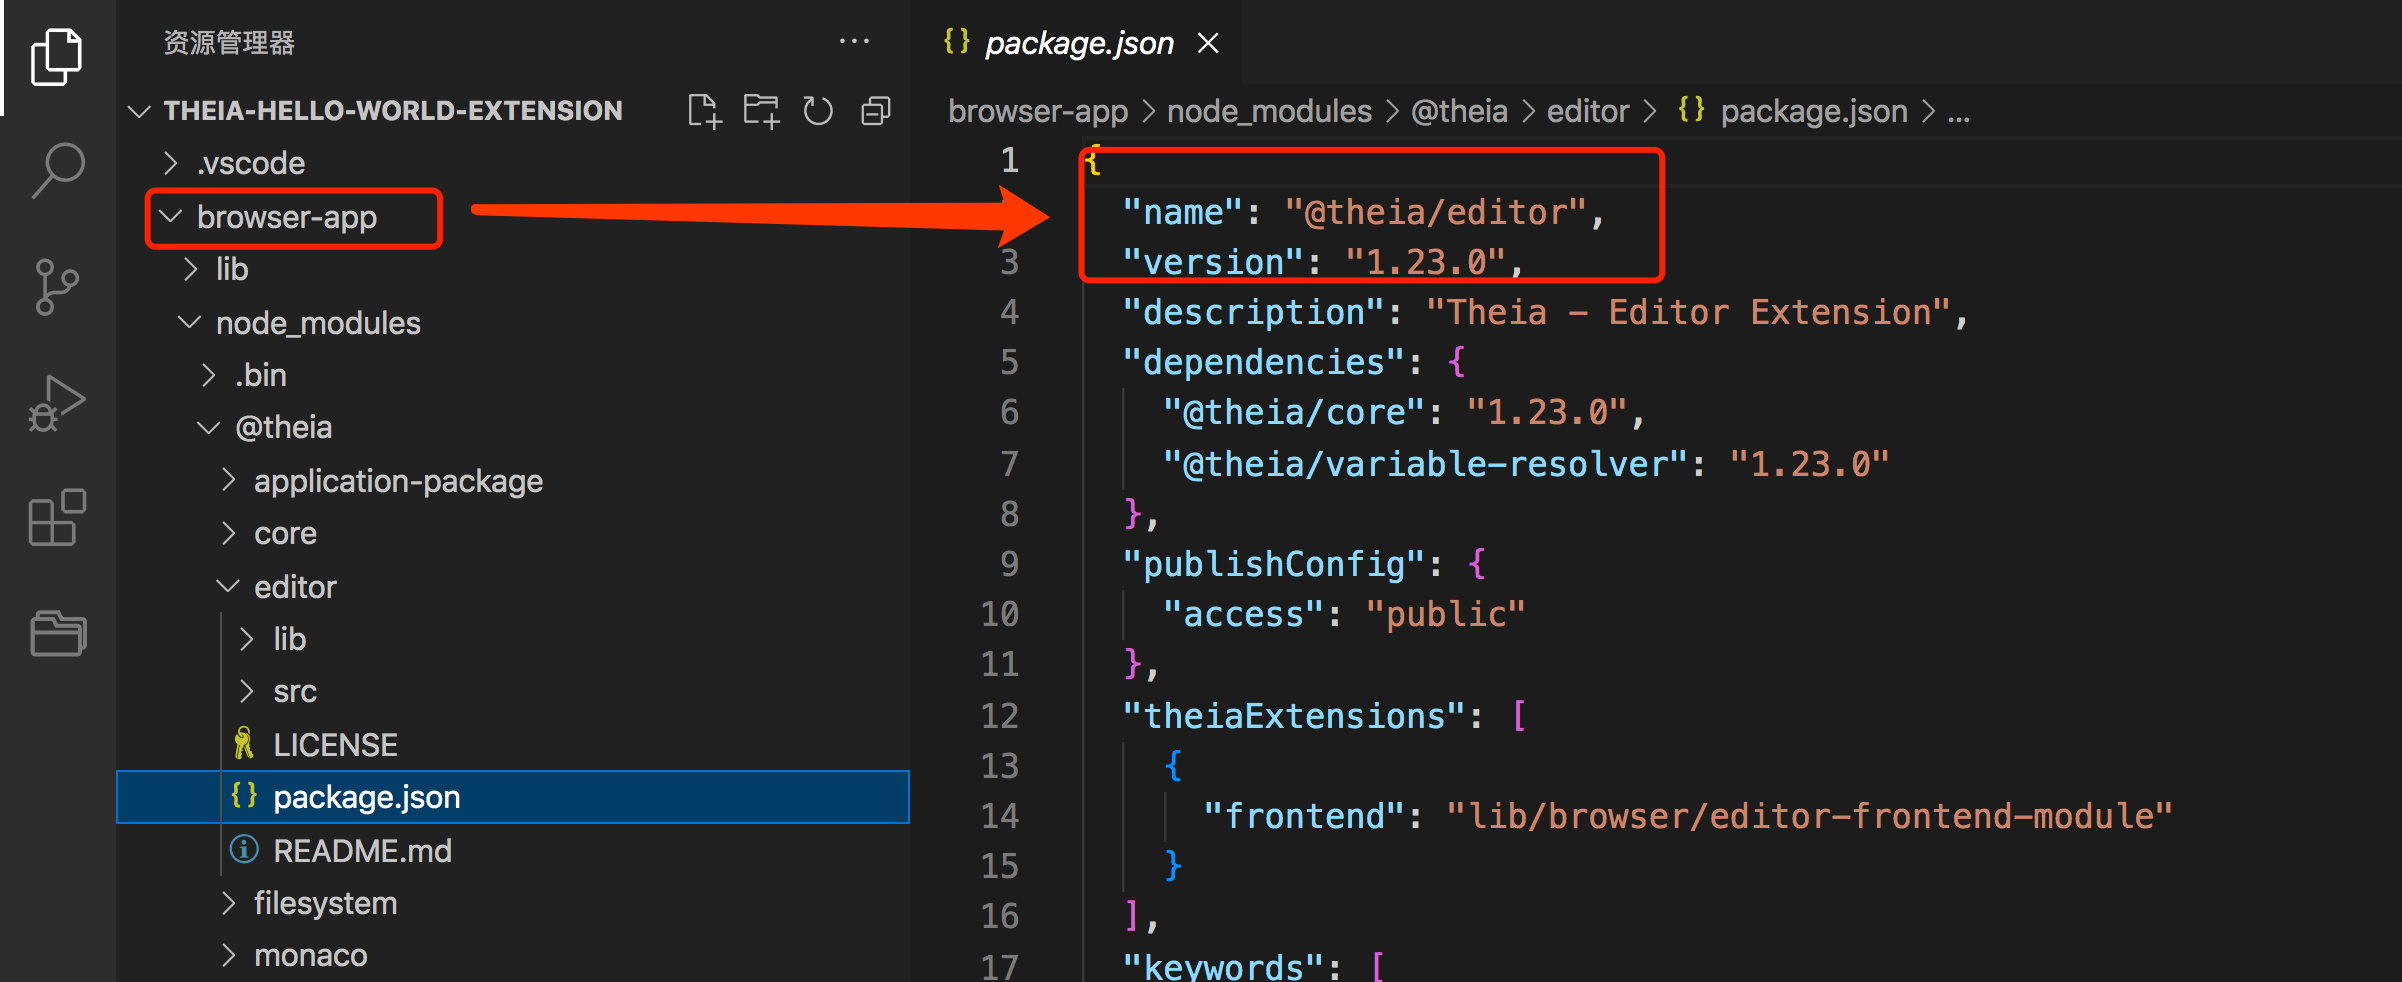This screenshot has width=2402, height=982.
Task: Click the README.md info icon
Action: (243, 850)
